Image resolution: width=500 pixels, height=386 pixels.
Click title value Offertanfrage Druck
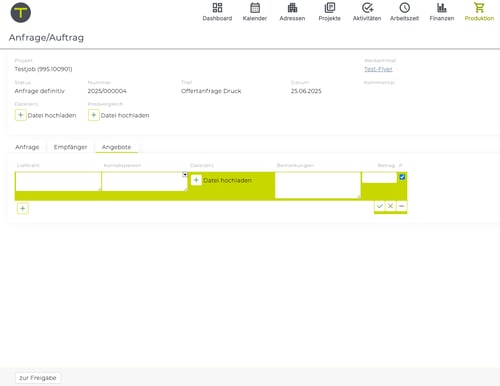pos(211,91)
